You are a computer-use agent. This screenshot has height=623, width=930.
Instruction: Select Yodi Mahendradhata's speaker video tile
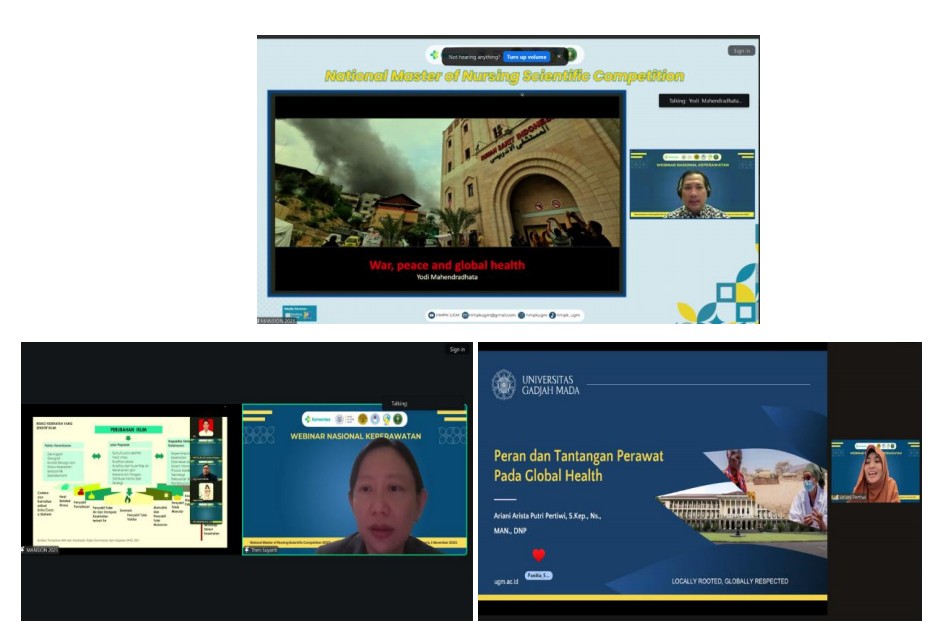click(x=692, y=185)
